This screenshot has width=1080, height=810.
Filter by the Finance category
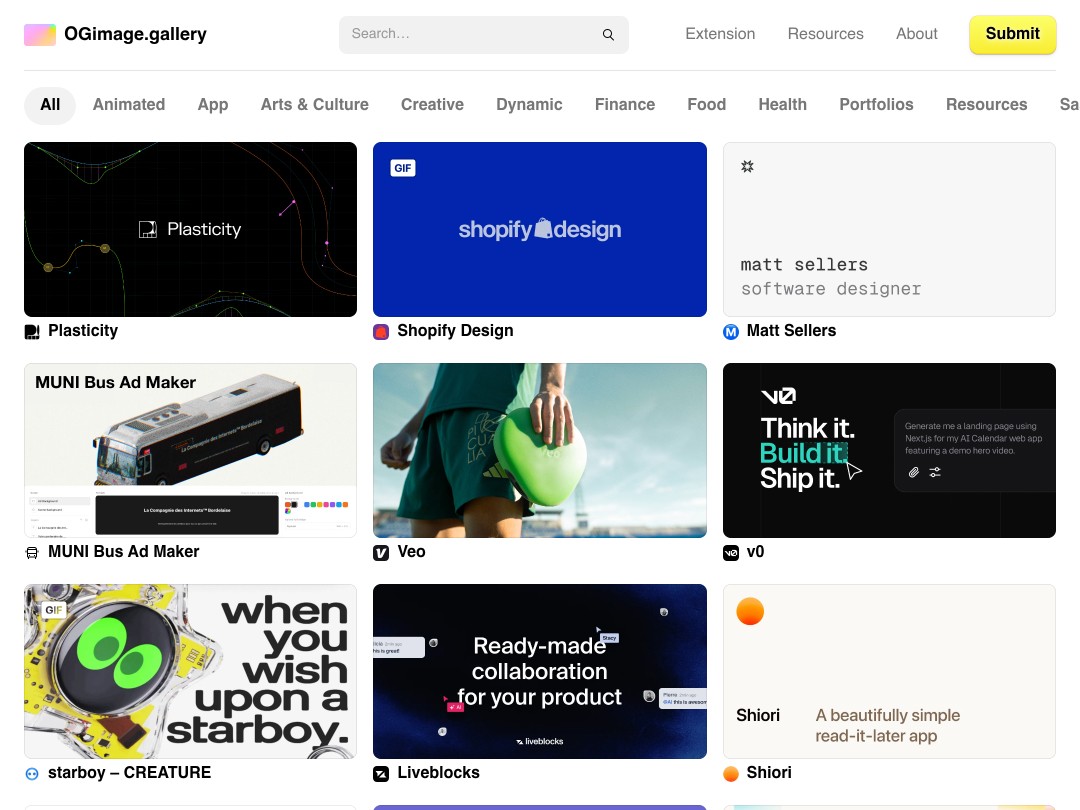[625, 105]
